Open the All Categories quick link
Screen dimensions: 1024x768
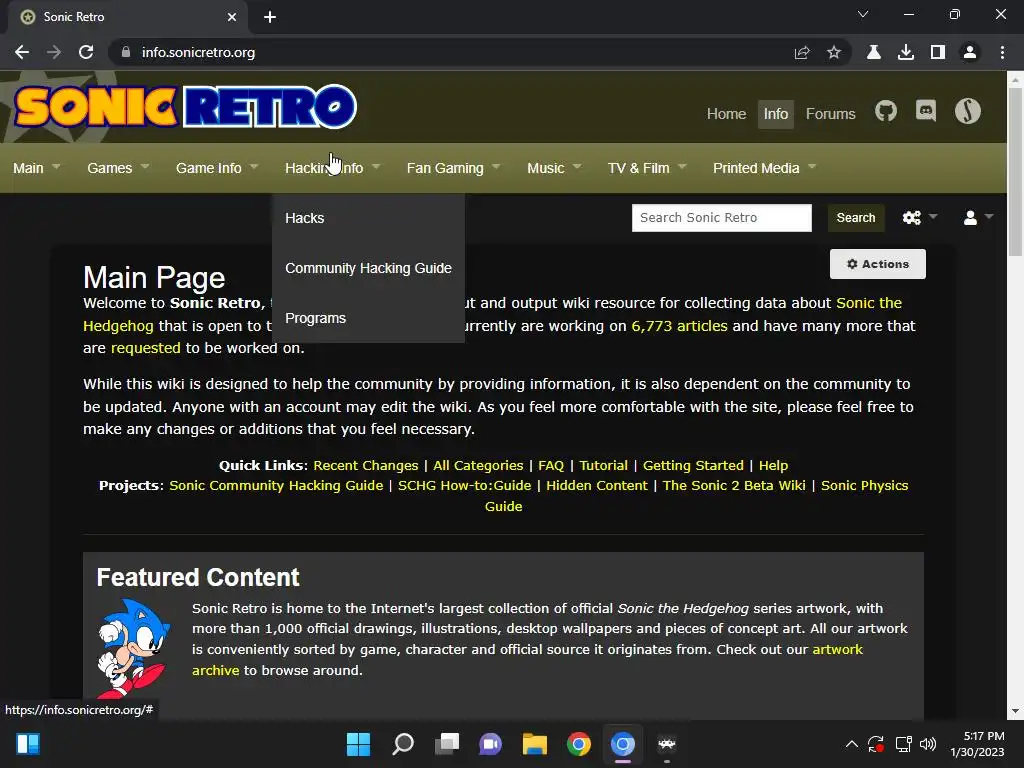[478, 466]
